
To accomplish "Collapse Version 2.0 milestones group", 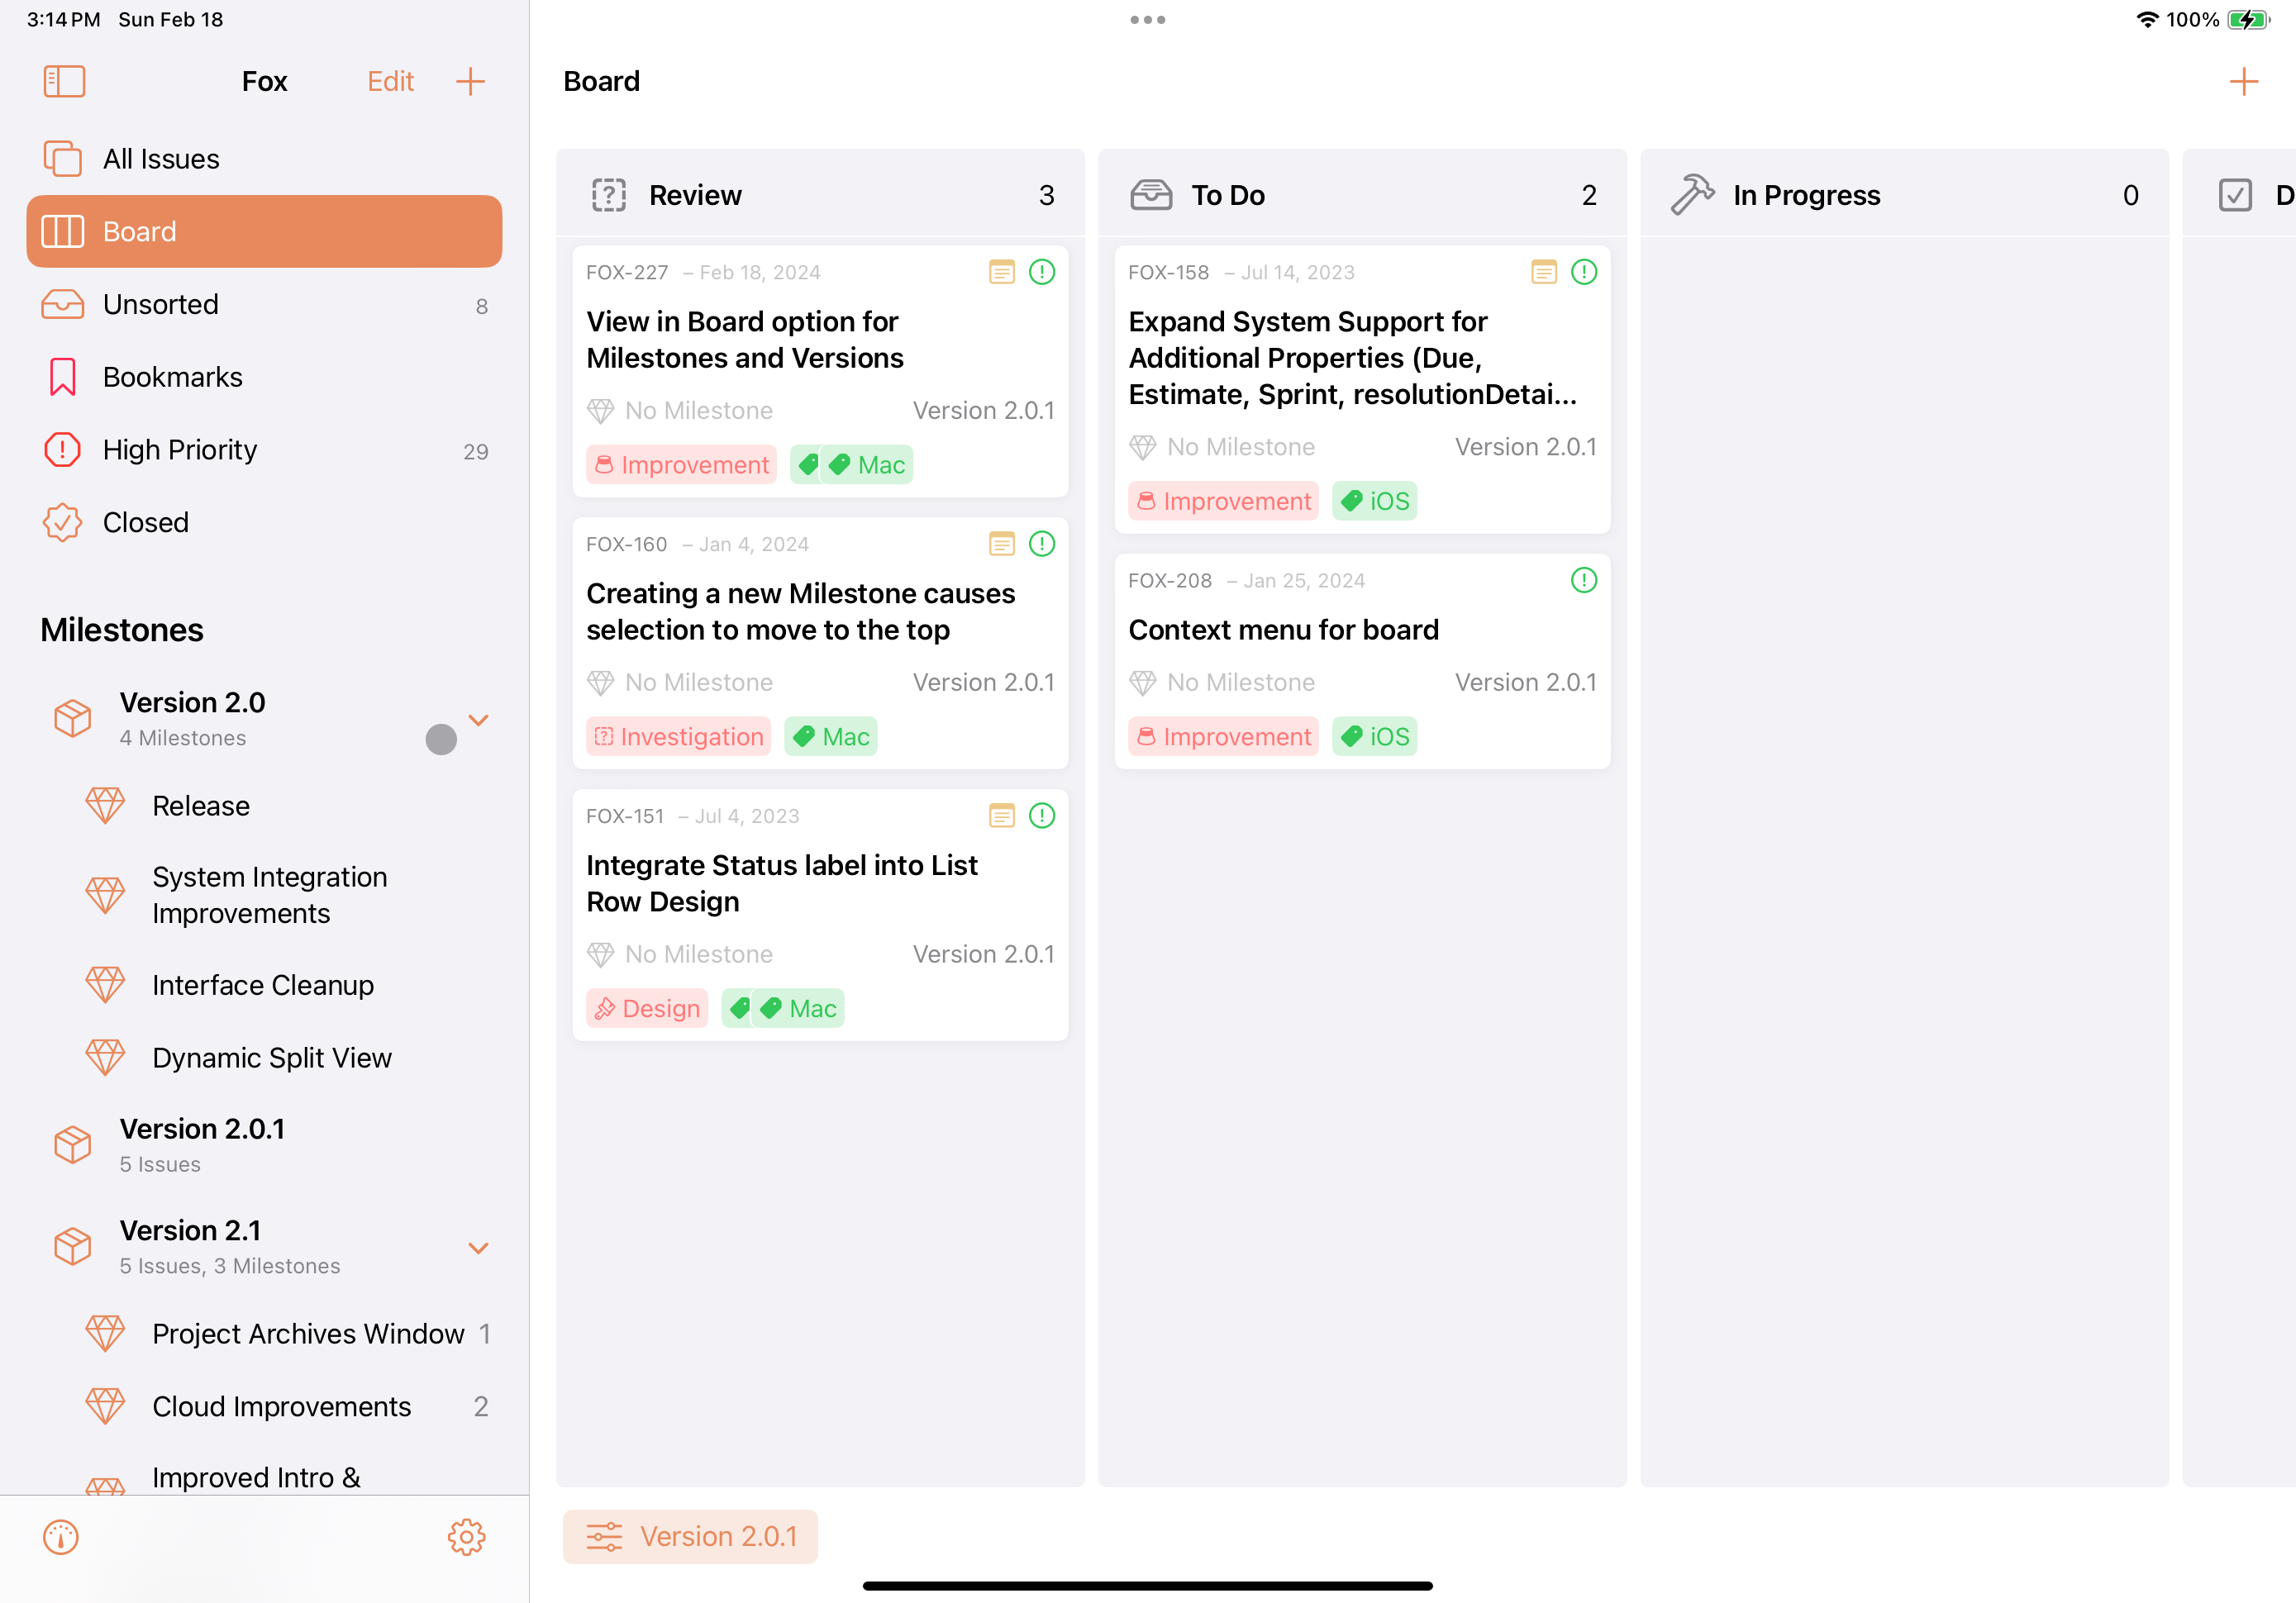I will (x=478, y=720).
